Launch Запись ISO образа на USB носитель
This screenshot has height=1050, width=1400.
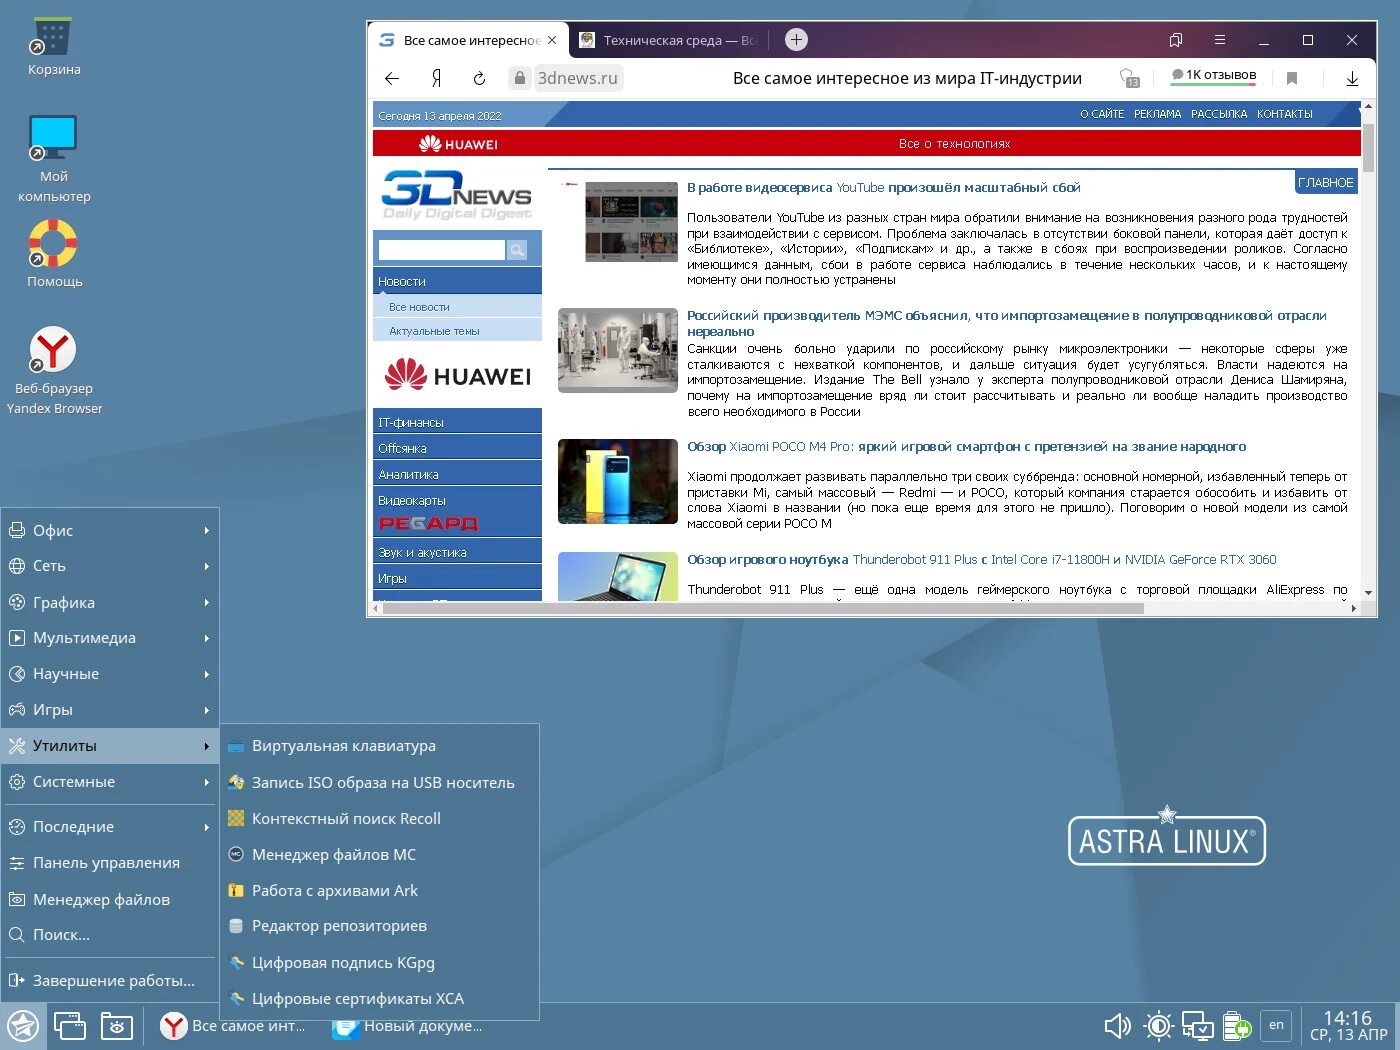[x=380, y=782]
